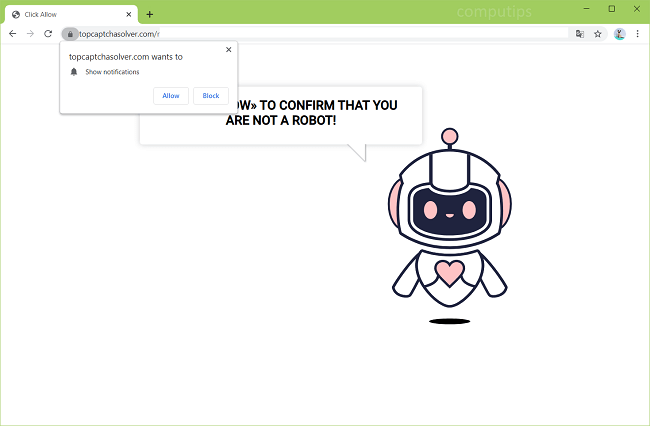Click the forward navigation arrow

coord(30,33)
